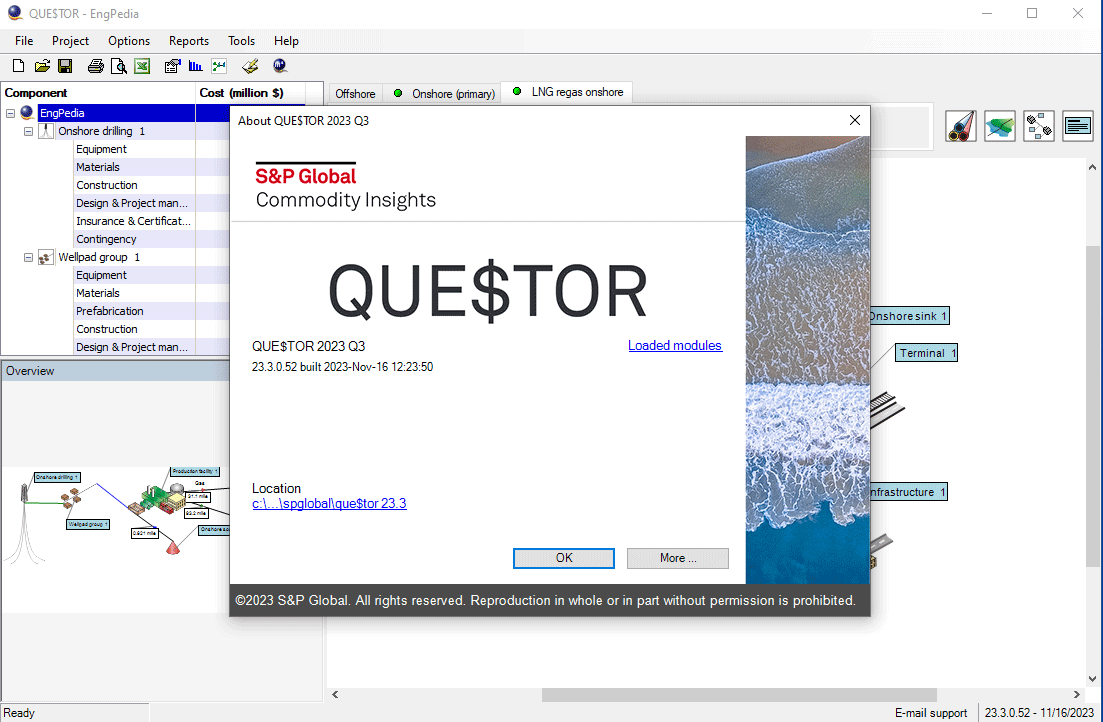Click the Onshore sink 1 label in diagram
1103x722 pixels.
(909, 316)
